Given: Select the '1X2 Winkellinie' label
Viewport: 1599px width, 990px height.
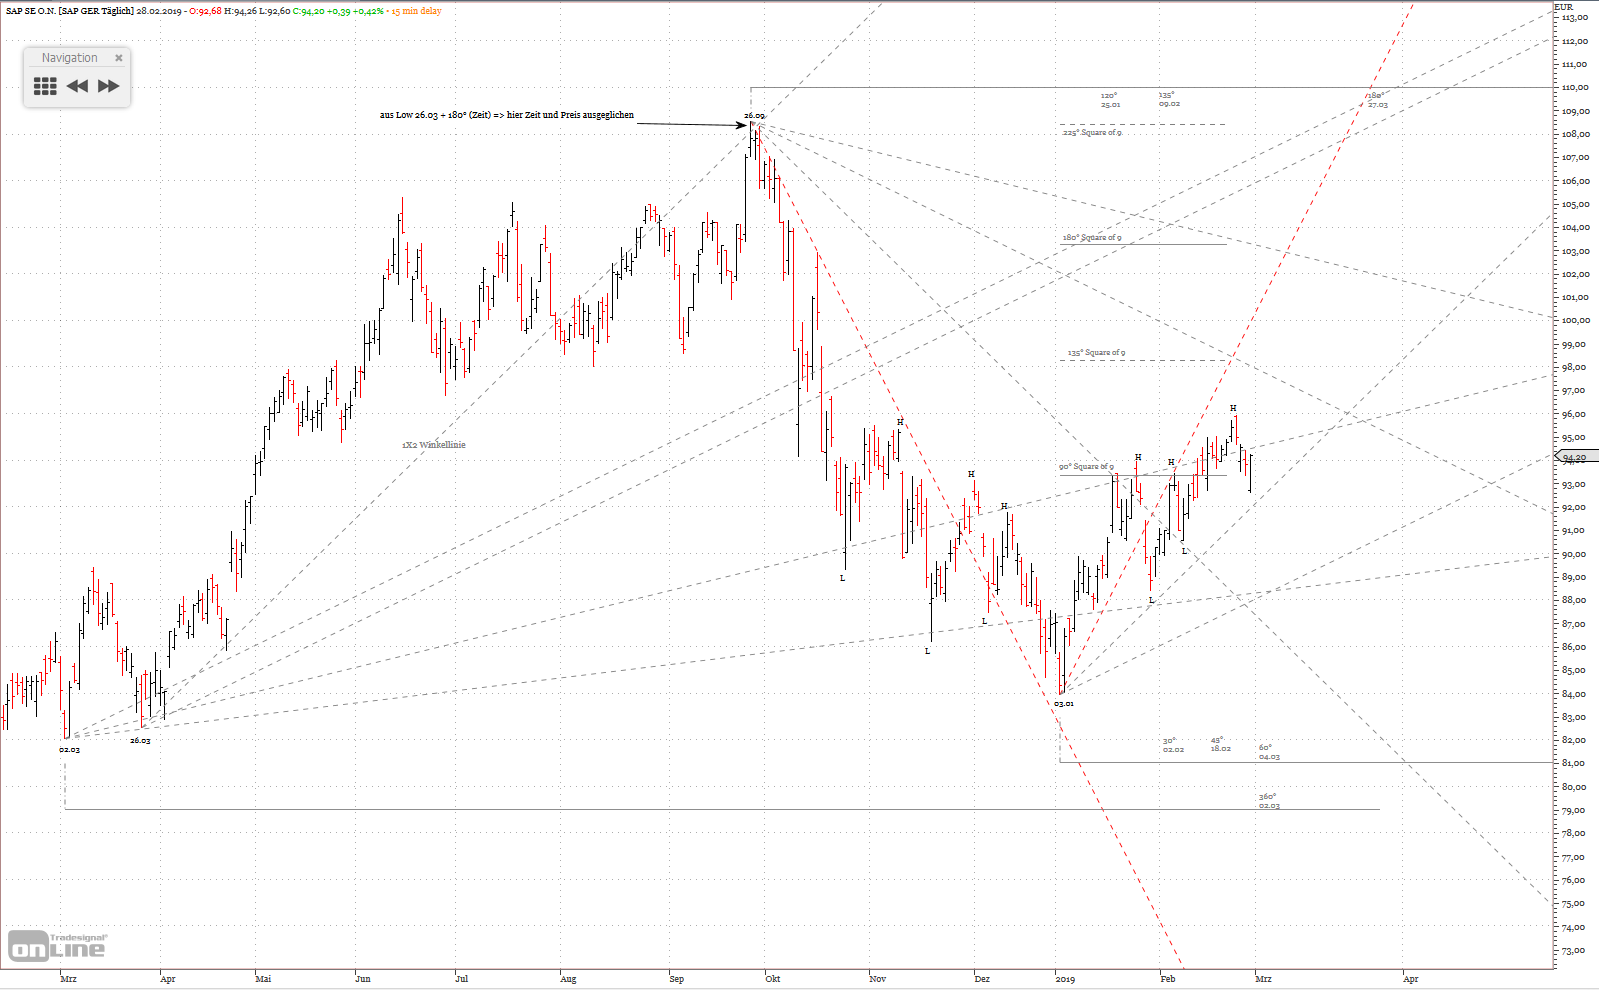Looking at the screenshot, I should coord(434,445).
